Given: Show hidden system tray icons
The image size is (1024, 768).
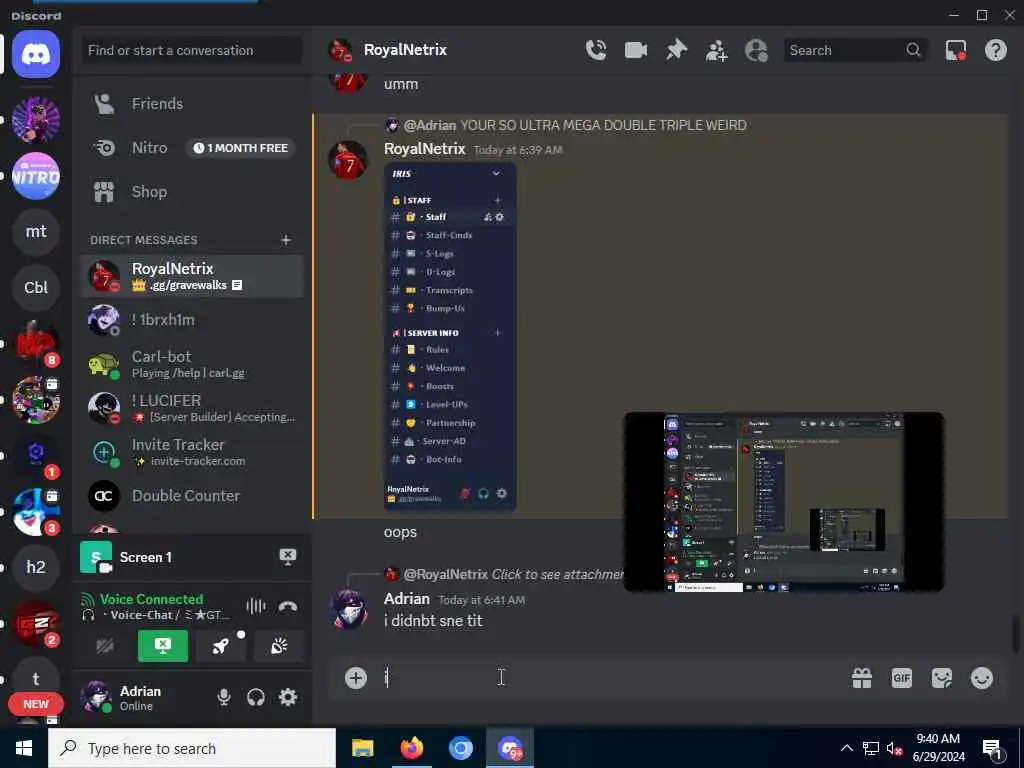Looking at the screenshot, I should click(x=846, y=748).
